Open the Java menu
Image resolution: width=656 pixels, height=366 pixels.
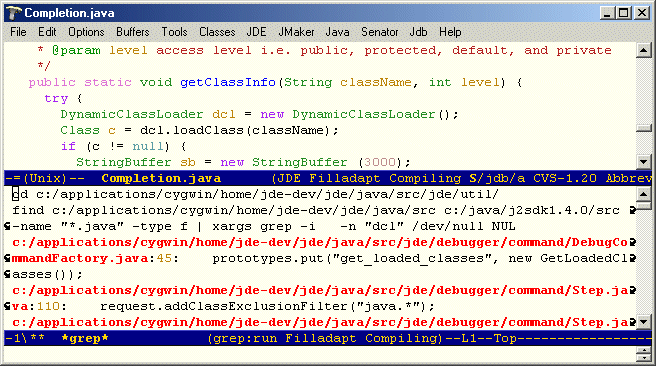[337, 32]
